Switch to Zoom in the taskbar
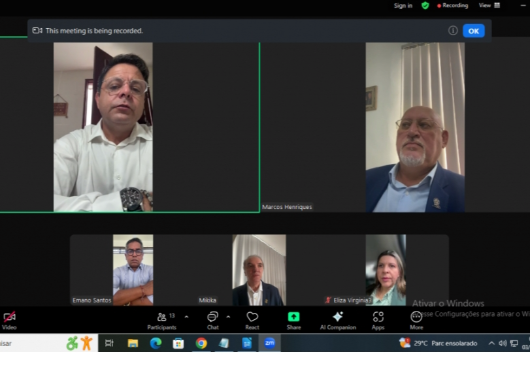This screenshot has width=530, height=367. [x=269, y=343]
